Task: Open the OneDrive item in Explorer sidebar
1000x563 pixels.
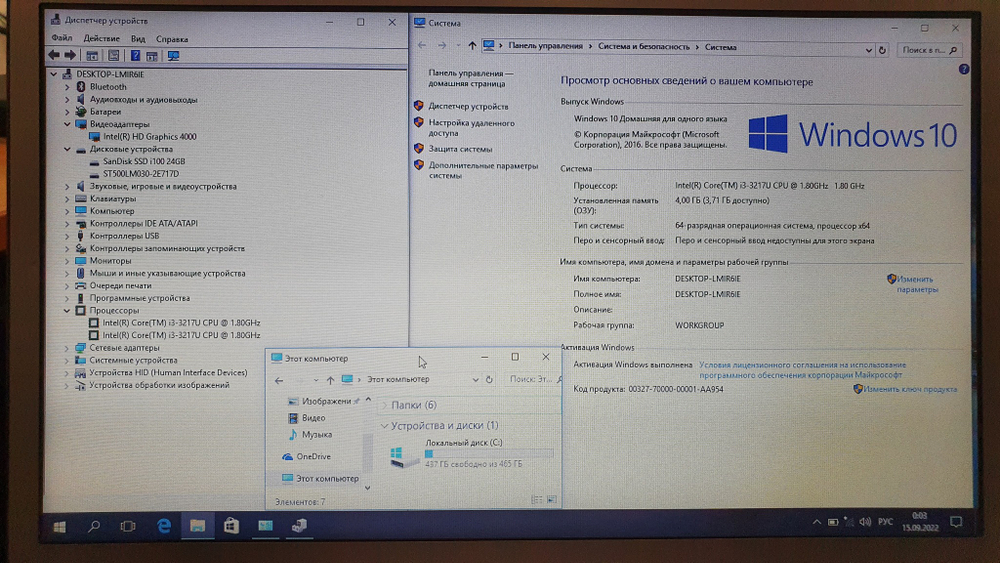Action: [x=312, y=457]
